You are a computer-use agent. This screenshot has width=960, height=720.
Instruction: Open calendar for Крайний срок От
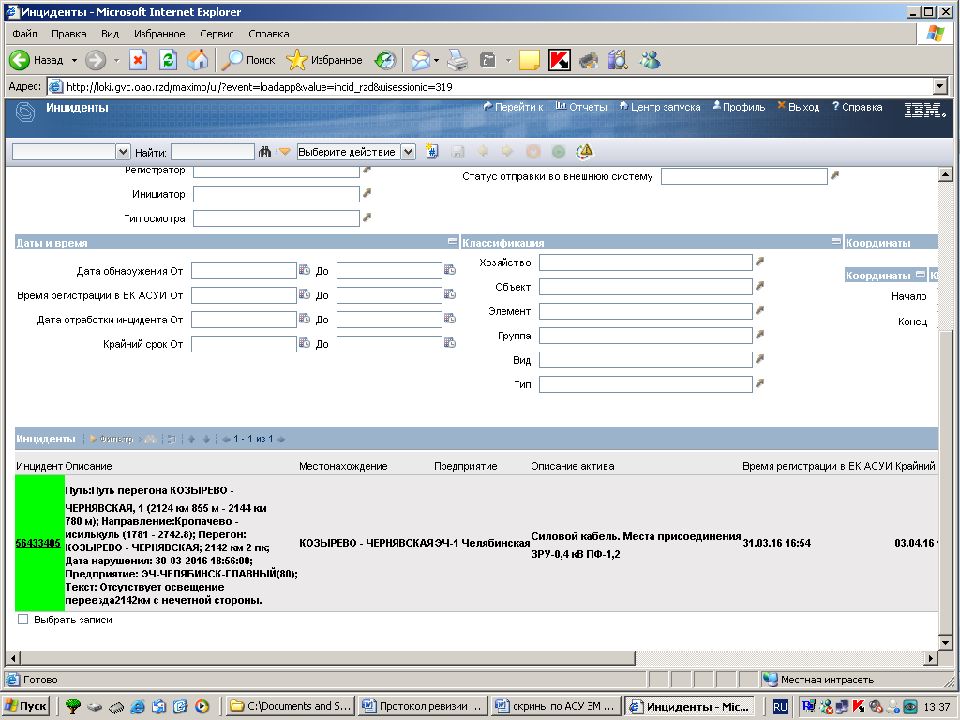coord(304,343)
